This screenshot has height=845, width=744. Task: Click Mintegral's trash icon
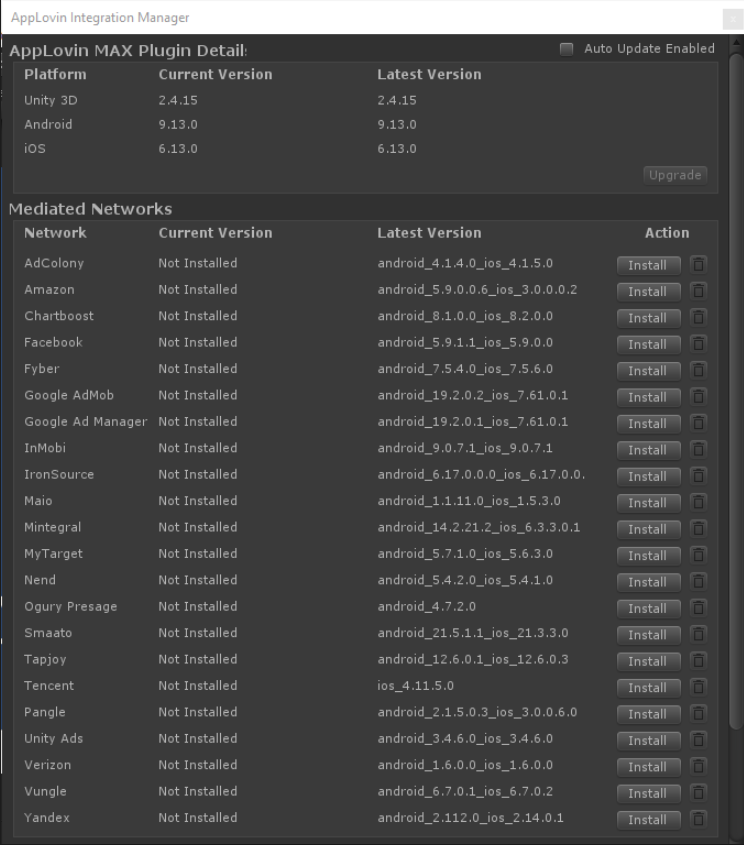coord(698,529)
